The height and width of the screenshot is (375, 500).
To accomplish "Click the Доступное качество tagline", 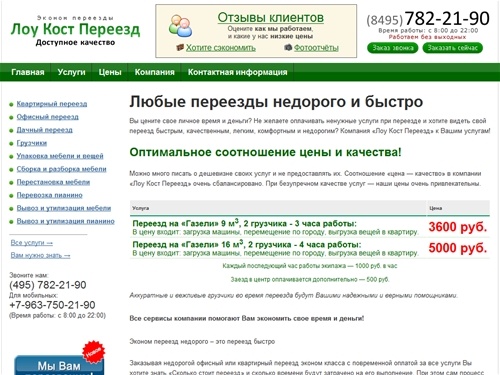I will 75,42.
